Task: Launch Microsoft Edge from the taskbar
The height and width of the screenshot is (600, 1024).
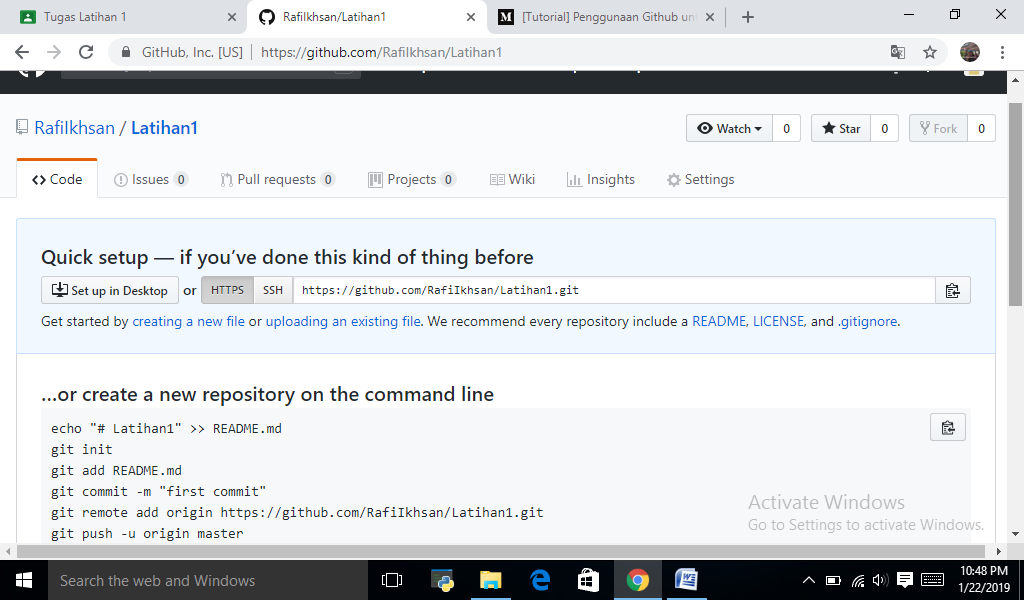Action: pos(540,580)
